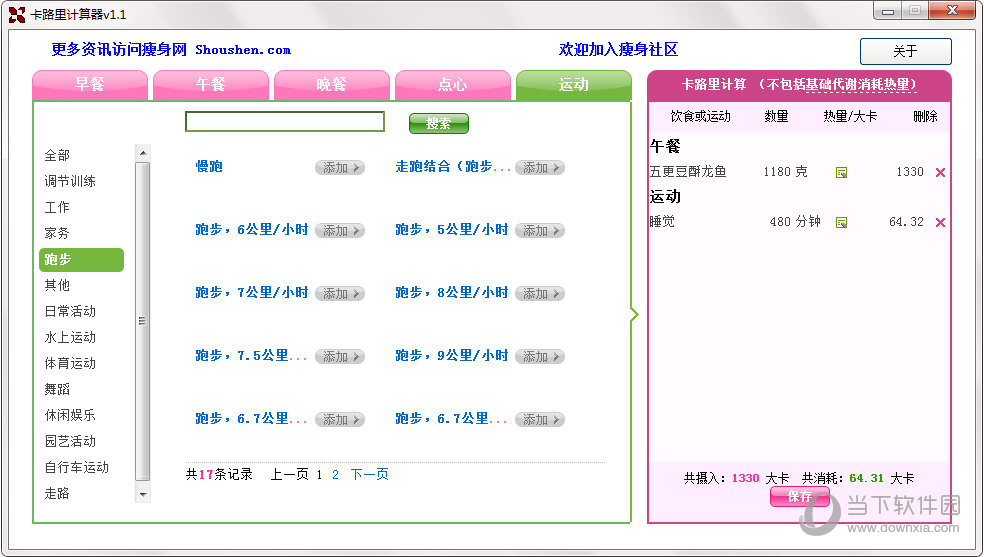
Task: Click 基础代谢消耗热量 underlined text
Action: 860,85
